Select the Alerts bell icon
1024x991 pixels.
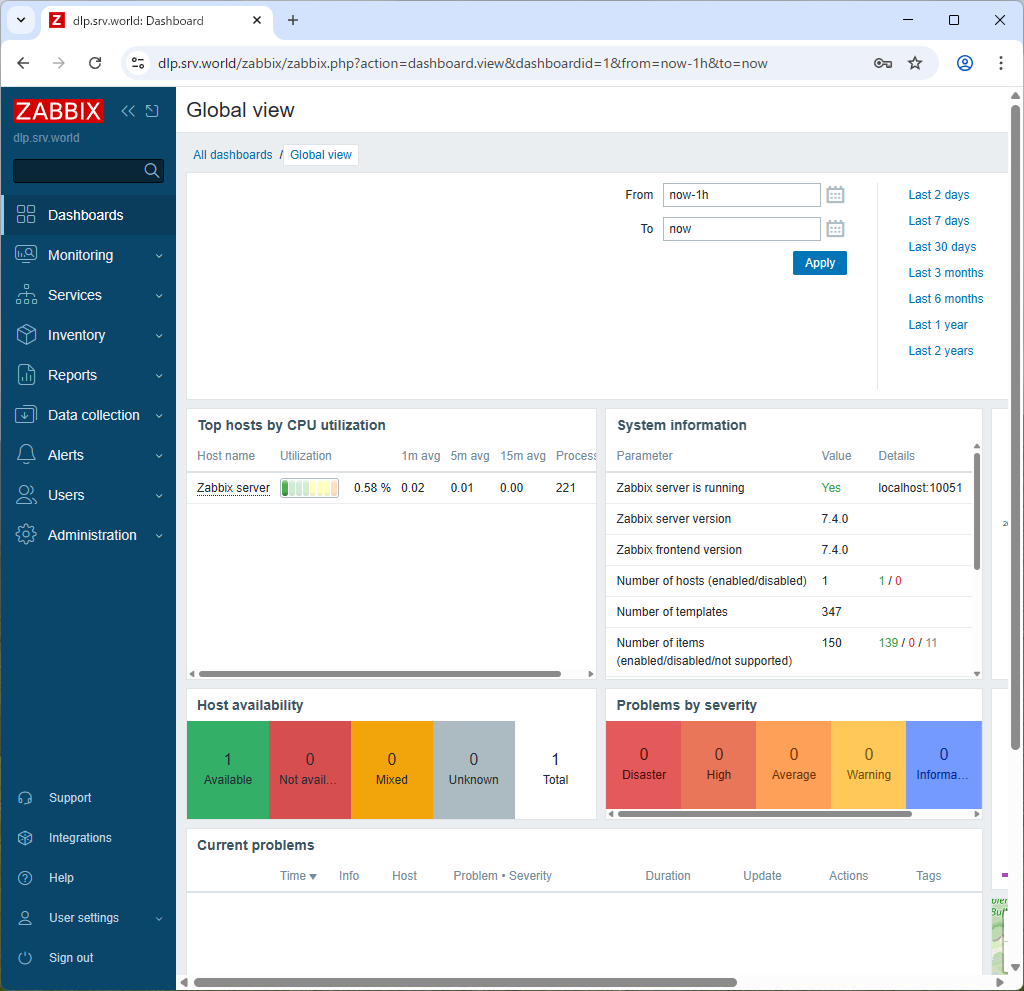pos(26,455)
